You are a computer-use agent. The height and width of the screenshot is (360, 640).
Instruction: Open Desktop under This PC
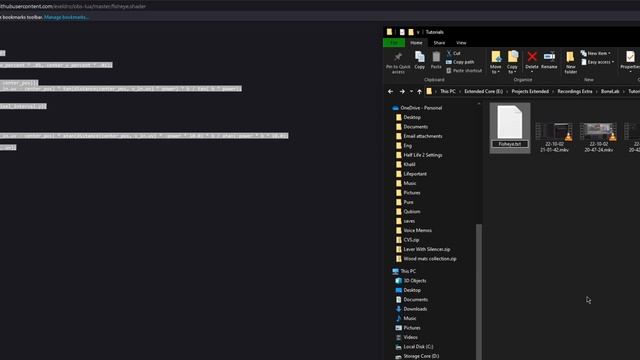pyautogui.click(x=408, y=290)
